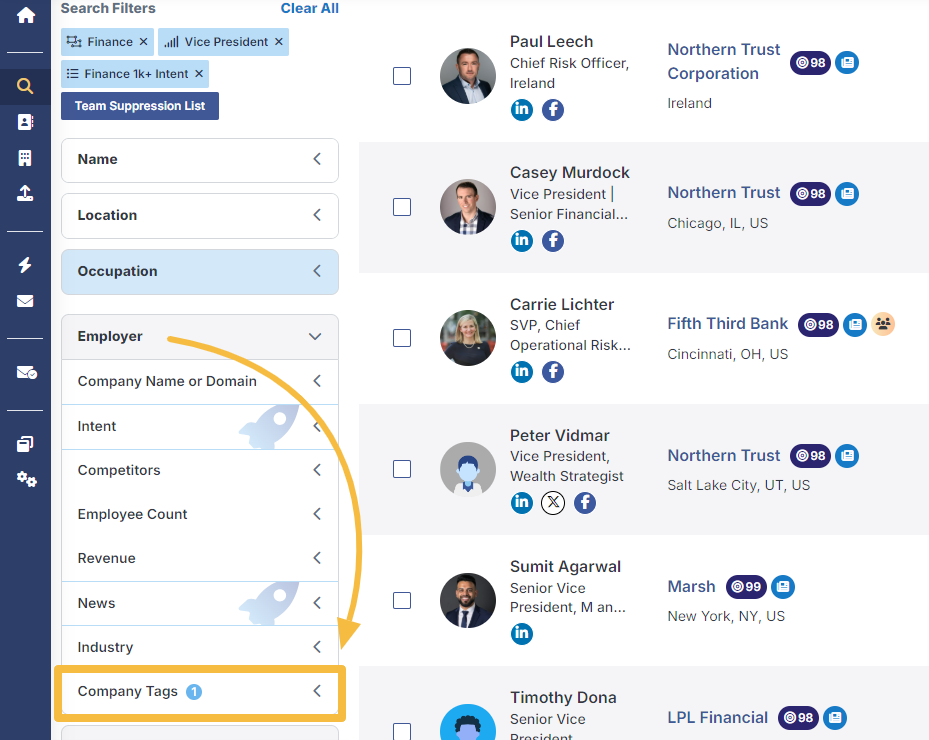Screen dimensions: 929x740
Task: Expand the Location filter section
Action: (200, 216)
